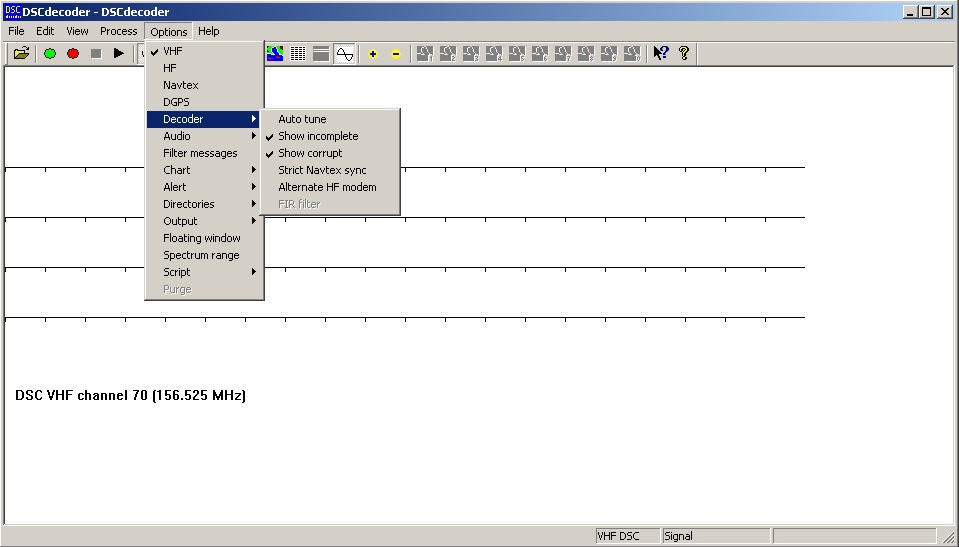The image size is (959, 547).
Task: Run script button number 9
Action: tap(609, 54)
